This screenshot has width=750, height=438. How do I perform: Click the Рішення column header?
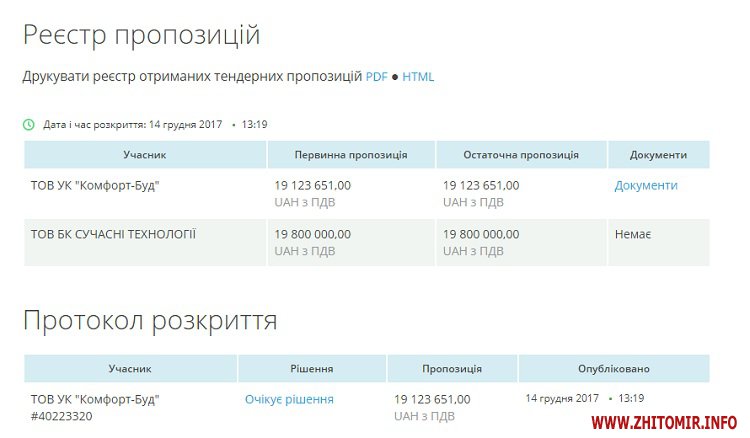312,368
